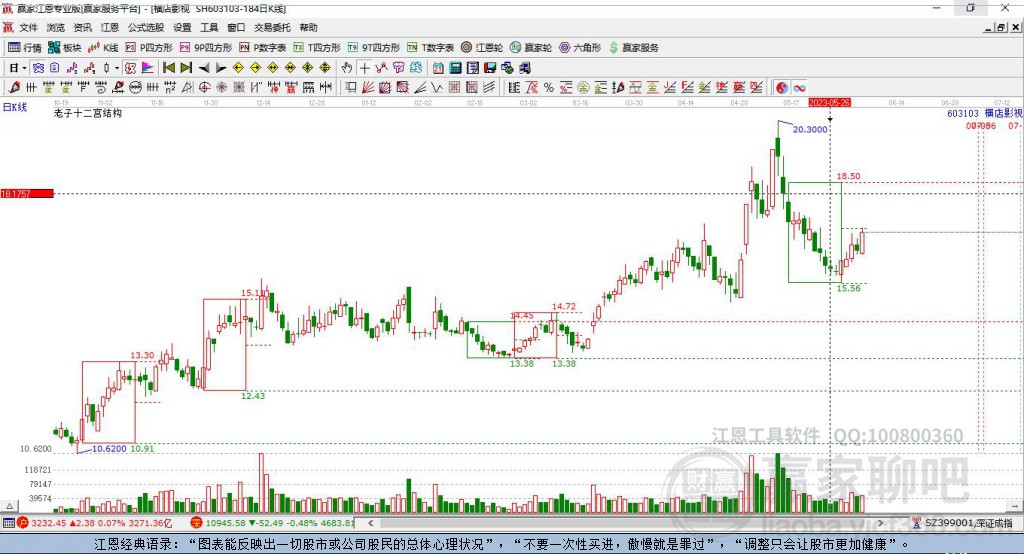
Task: Click the 老子十二宫结构 indicator title
Action: tap(88, 113)
